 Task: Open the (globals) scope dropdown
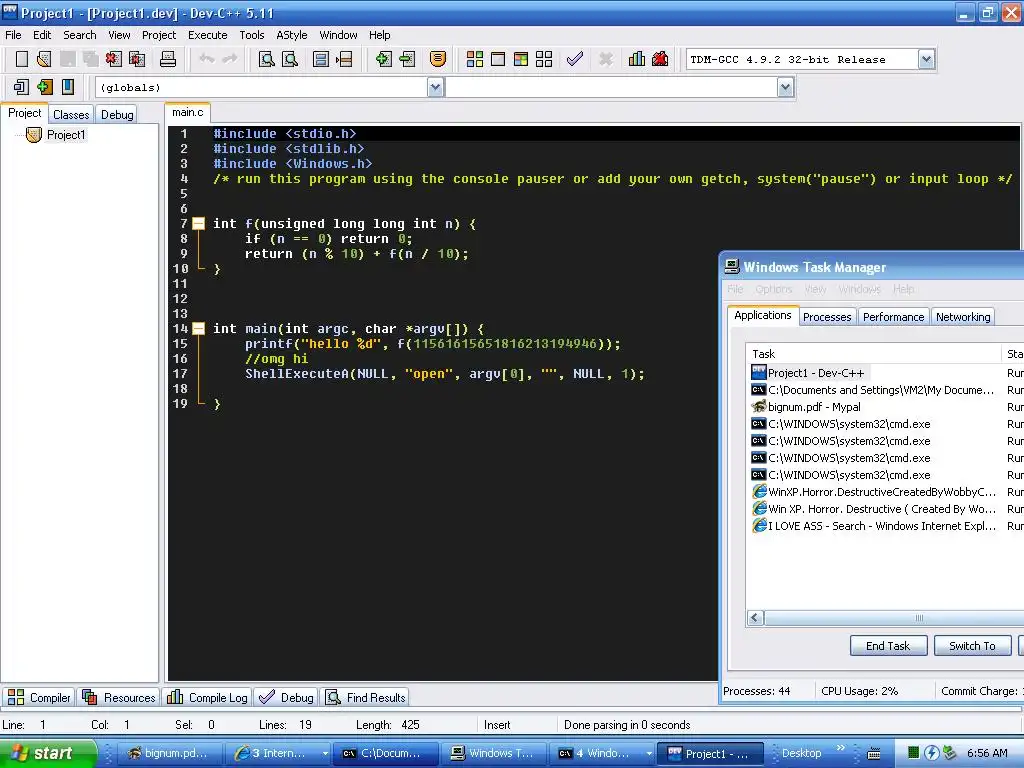[436, 87]
